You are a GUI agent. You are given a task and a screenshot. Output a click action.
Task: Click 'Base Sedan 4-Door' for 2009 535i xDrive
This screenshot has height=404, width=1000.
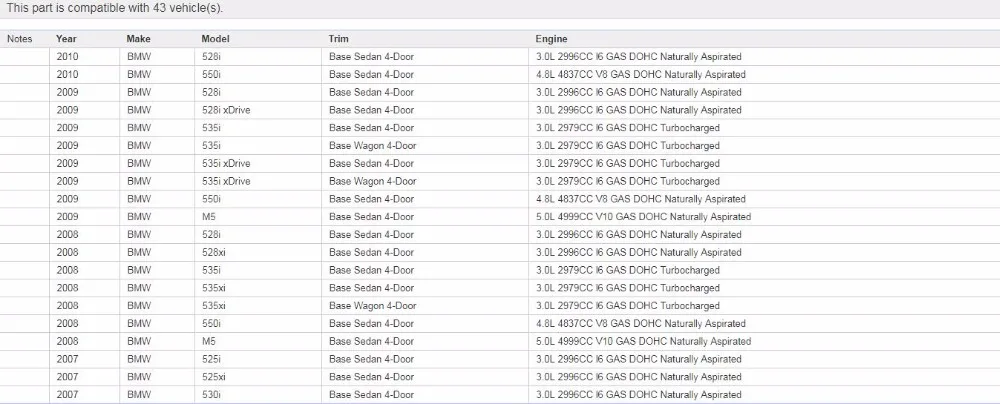(371, 163)
